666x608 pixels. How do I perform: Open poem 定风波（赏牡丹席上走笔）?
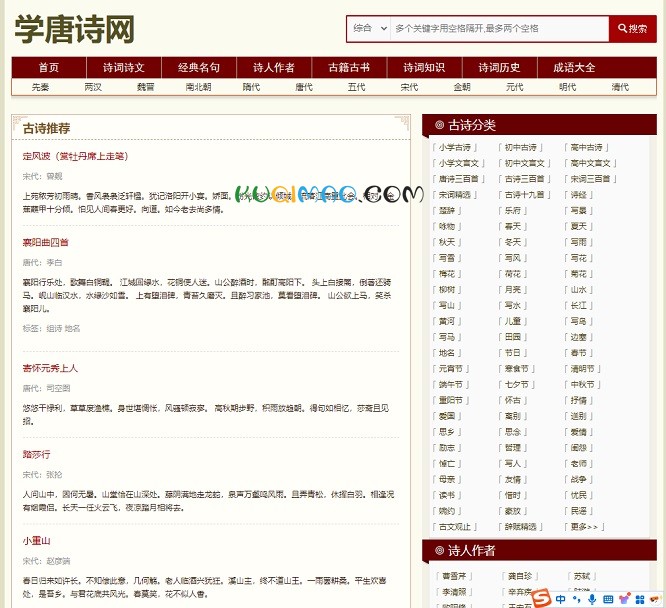coord(75,156)
